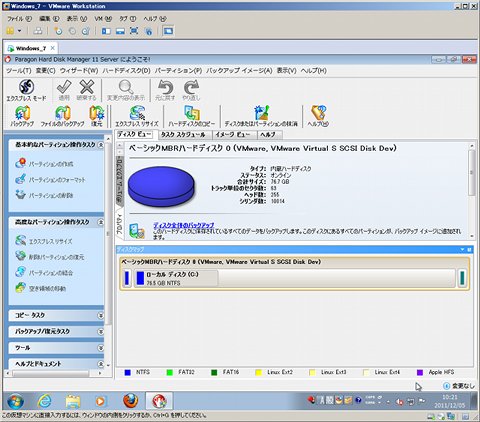Start the バックアップ (Backup) toolbar icon
The height and width of the screenshot is (422, 480).
[x=22, y=113]
